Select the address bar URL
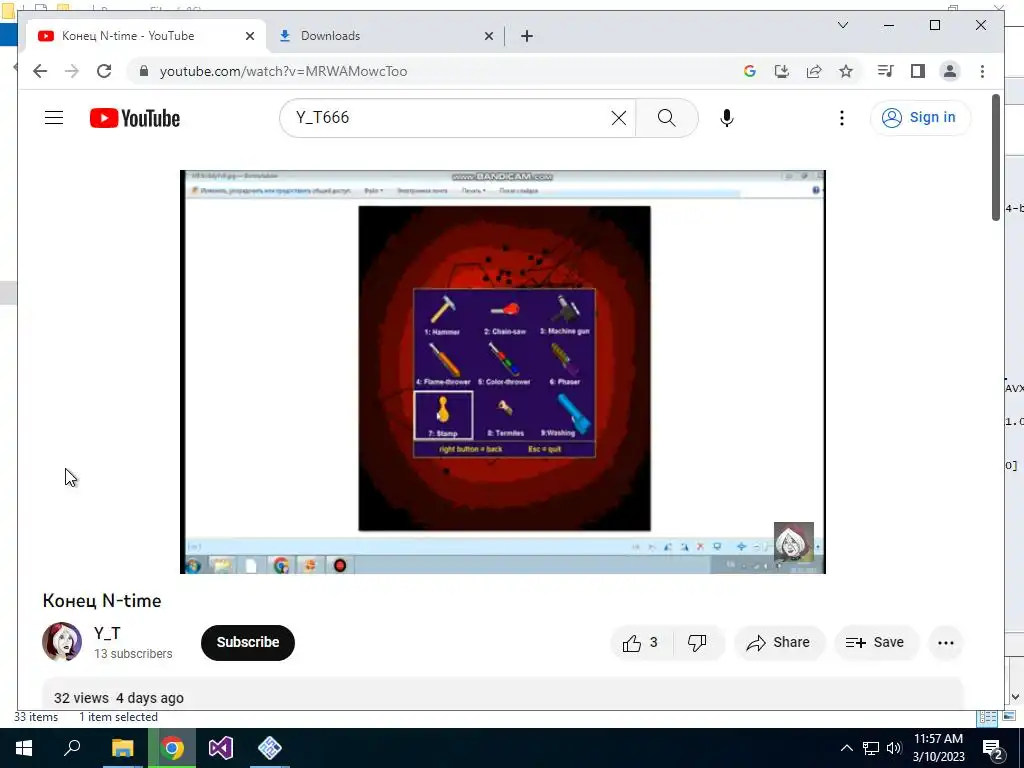This screenshot has width=1024, height=768. [x=283, y=71]
